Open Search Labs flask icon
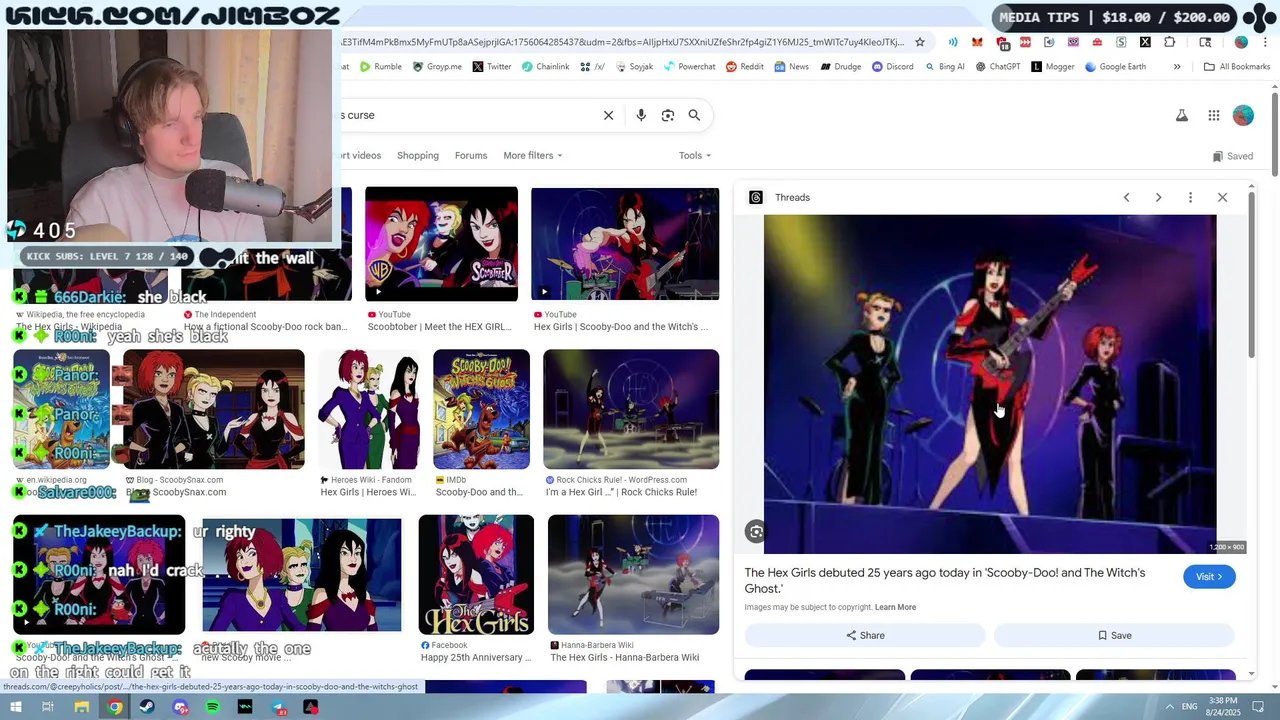Image resolution: width=1280 pixels, height=720 pixels. pos(1182,115)
